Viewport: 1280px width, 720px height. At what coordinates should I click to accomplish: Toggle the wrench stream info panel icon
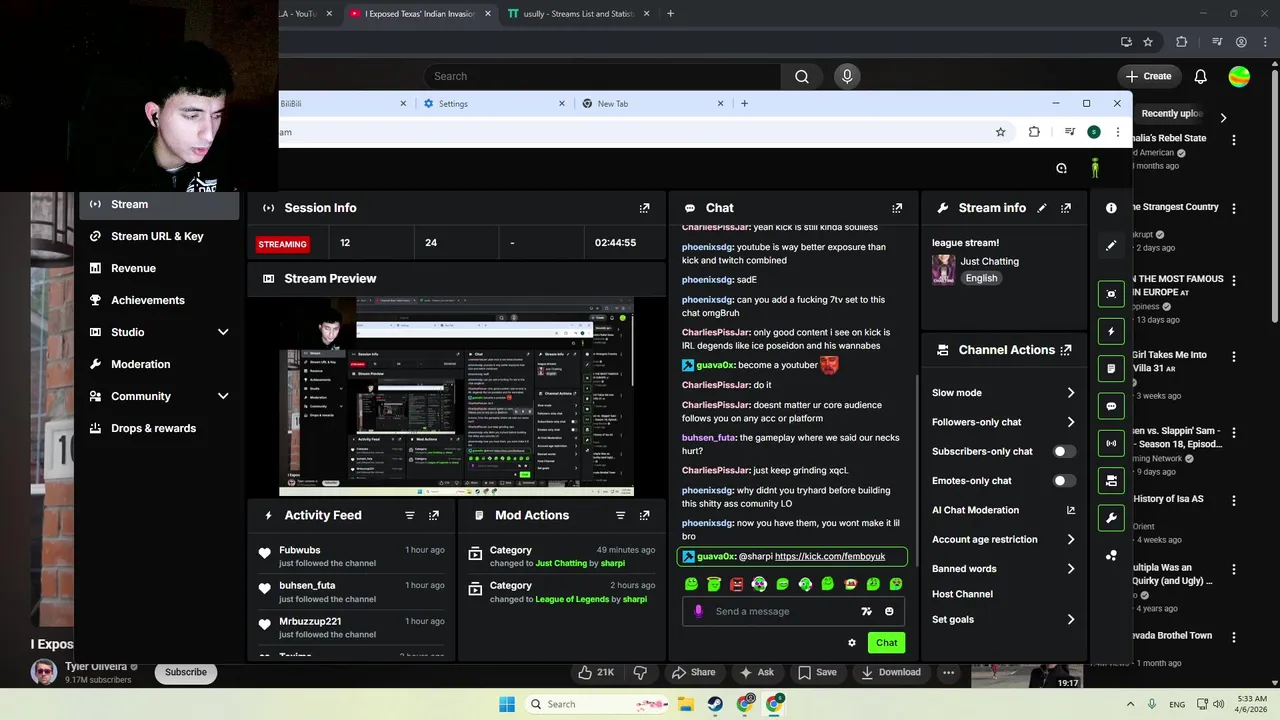click(1111, 518)
